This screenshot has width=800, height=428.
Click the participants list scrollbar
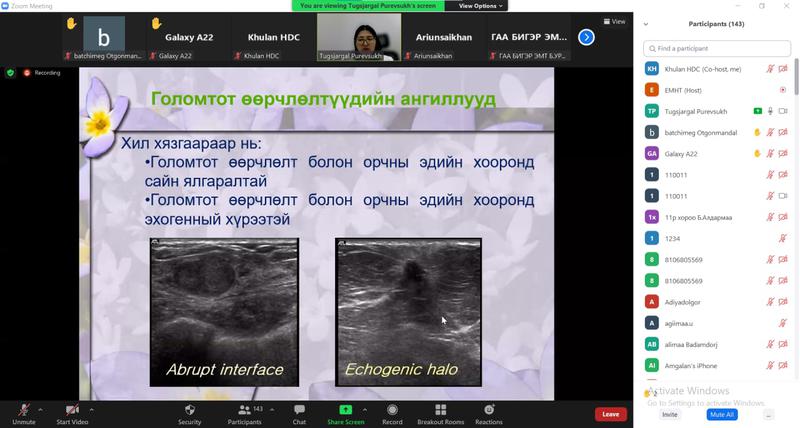point(796,77)
